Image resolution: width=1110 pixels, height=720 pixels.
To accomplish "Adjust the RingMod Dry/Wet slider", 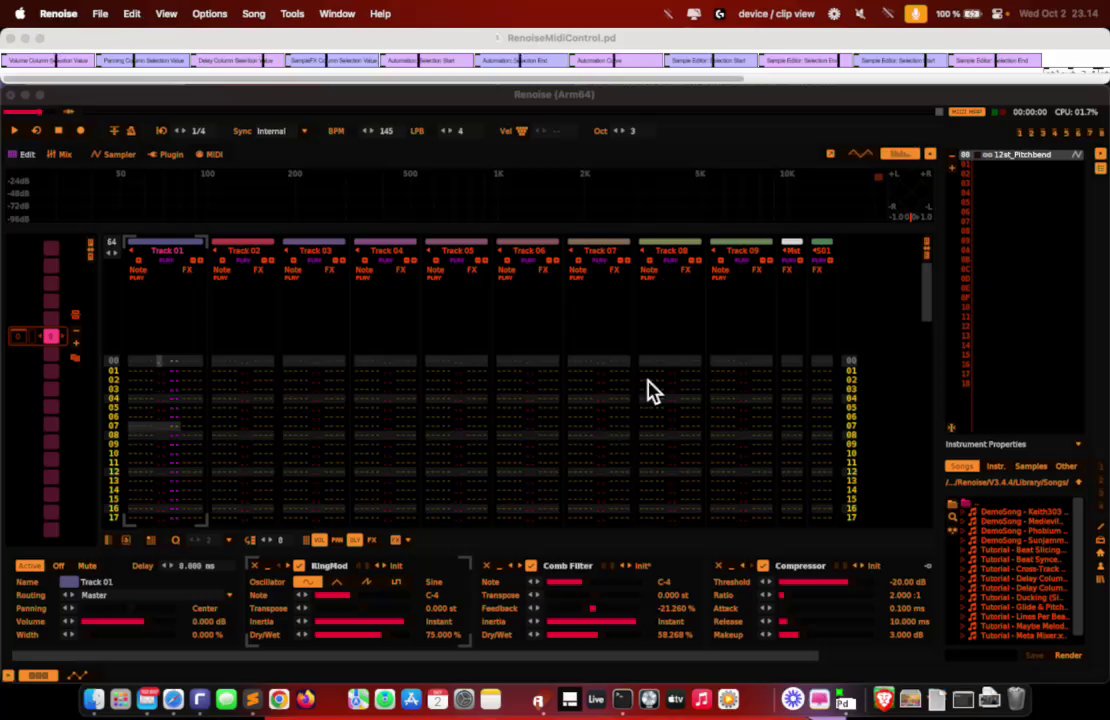I will [x=360, y=635].
